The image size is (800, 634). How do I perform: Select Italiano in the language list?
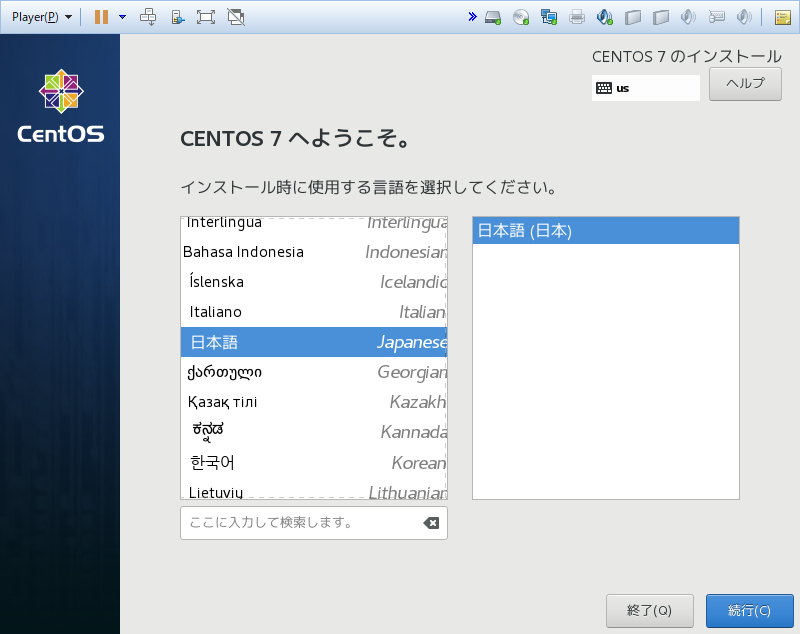pos(314,312)
